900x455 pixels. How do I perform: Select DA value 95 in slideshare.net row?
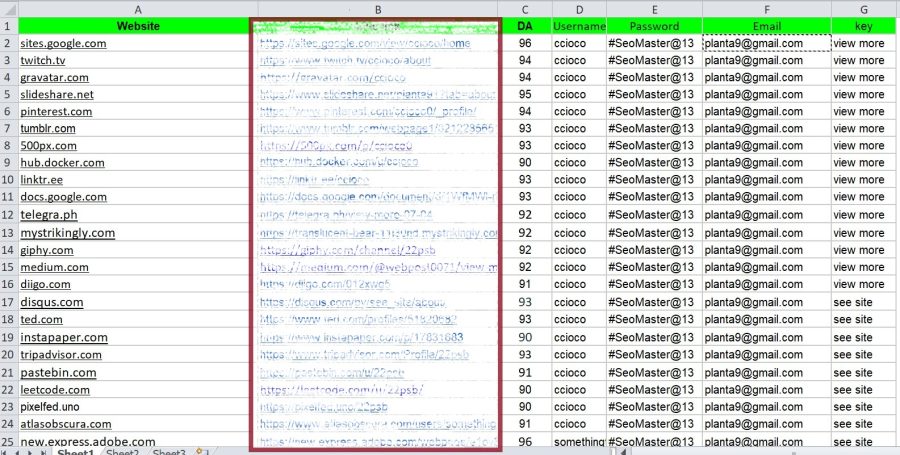click(525, 95)
